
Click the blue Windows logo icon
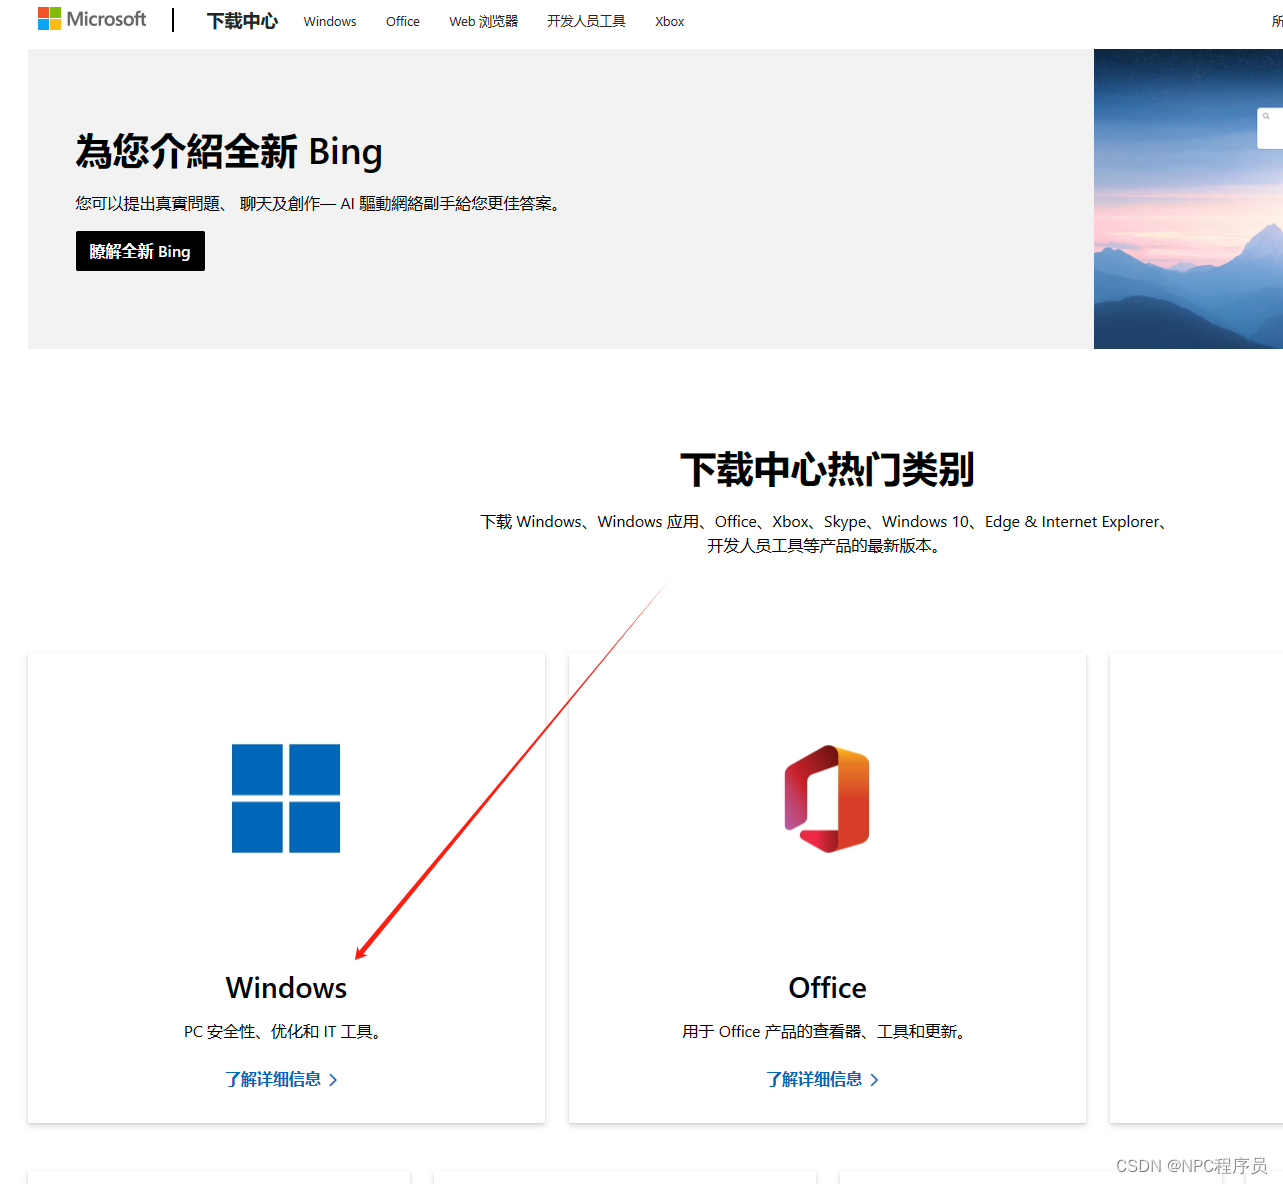(x=286, y=798)
